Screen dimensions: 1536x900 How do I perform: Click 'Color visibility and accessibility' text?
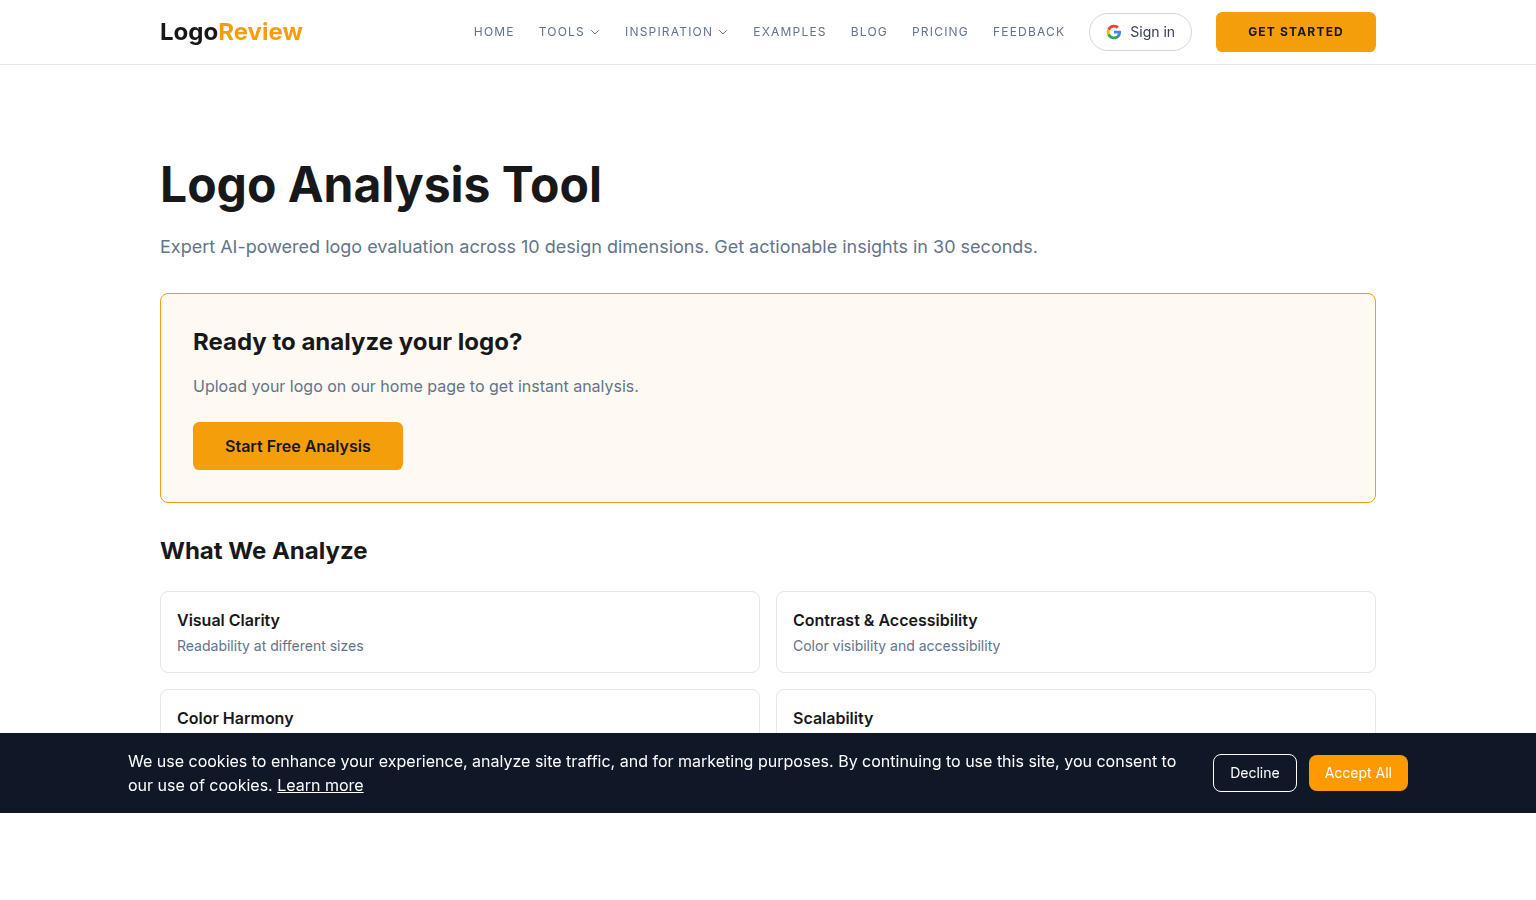(x=897, y=646)
